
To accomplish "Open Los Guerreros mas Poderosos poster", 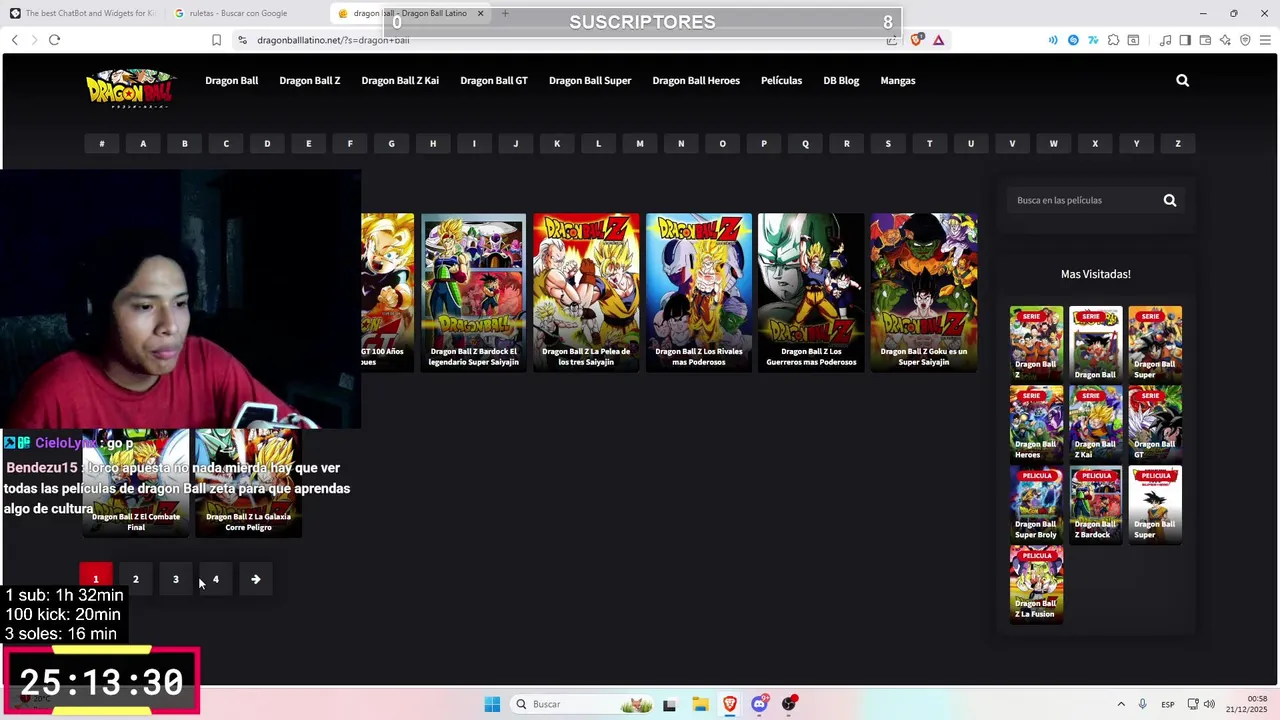I will click(811, 291).
